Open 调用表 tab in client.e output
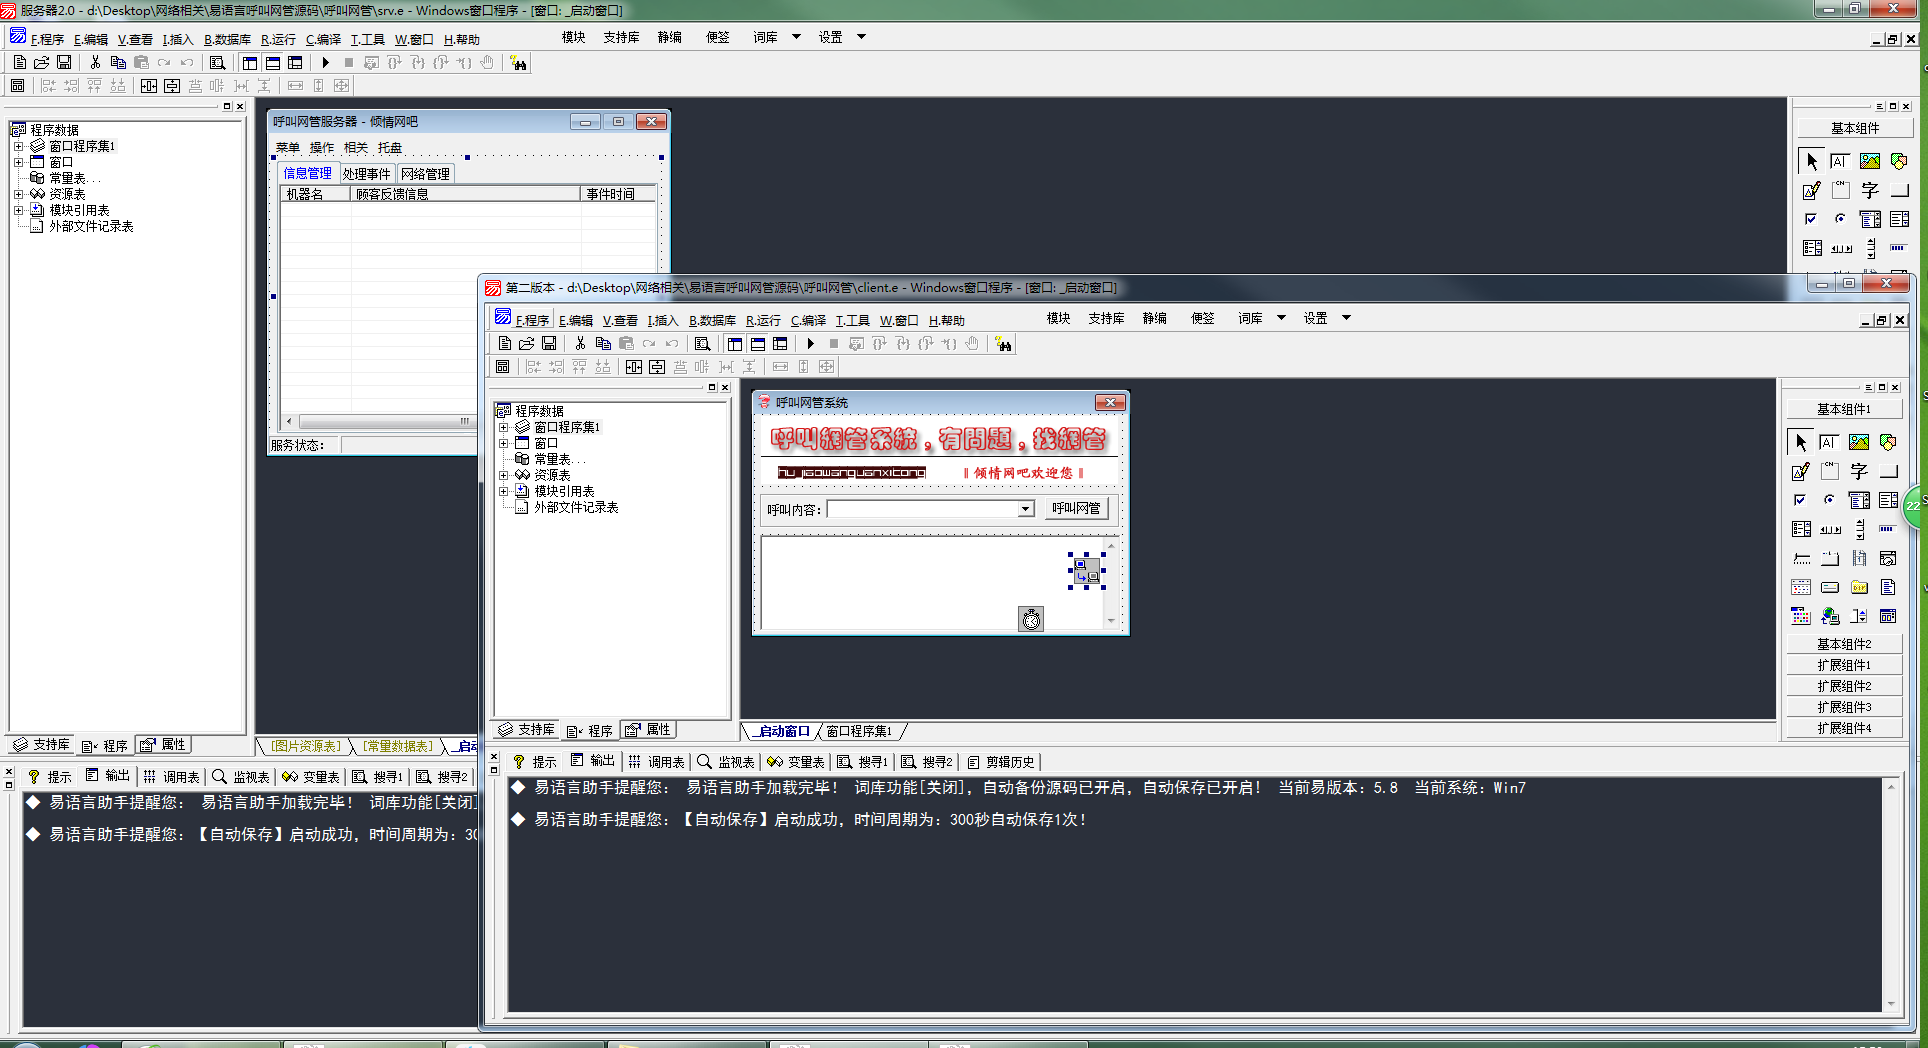1928x1048 pixels. 656,762
